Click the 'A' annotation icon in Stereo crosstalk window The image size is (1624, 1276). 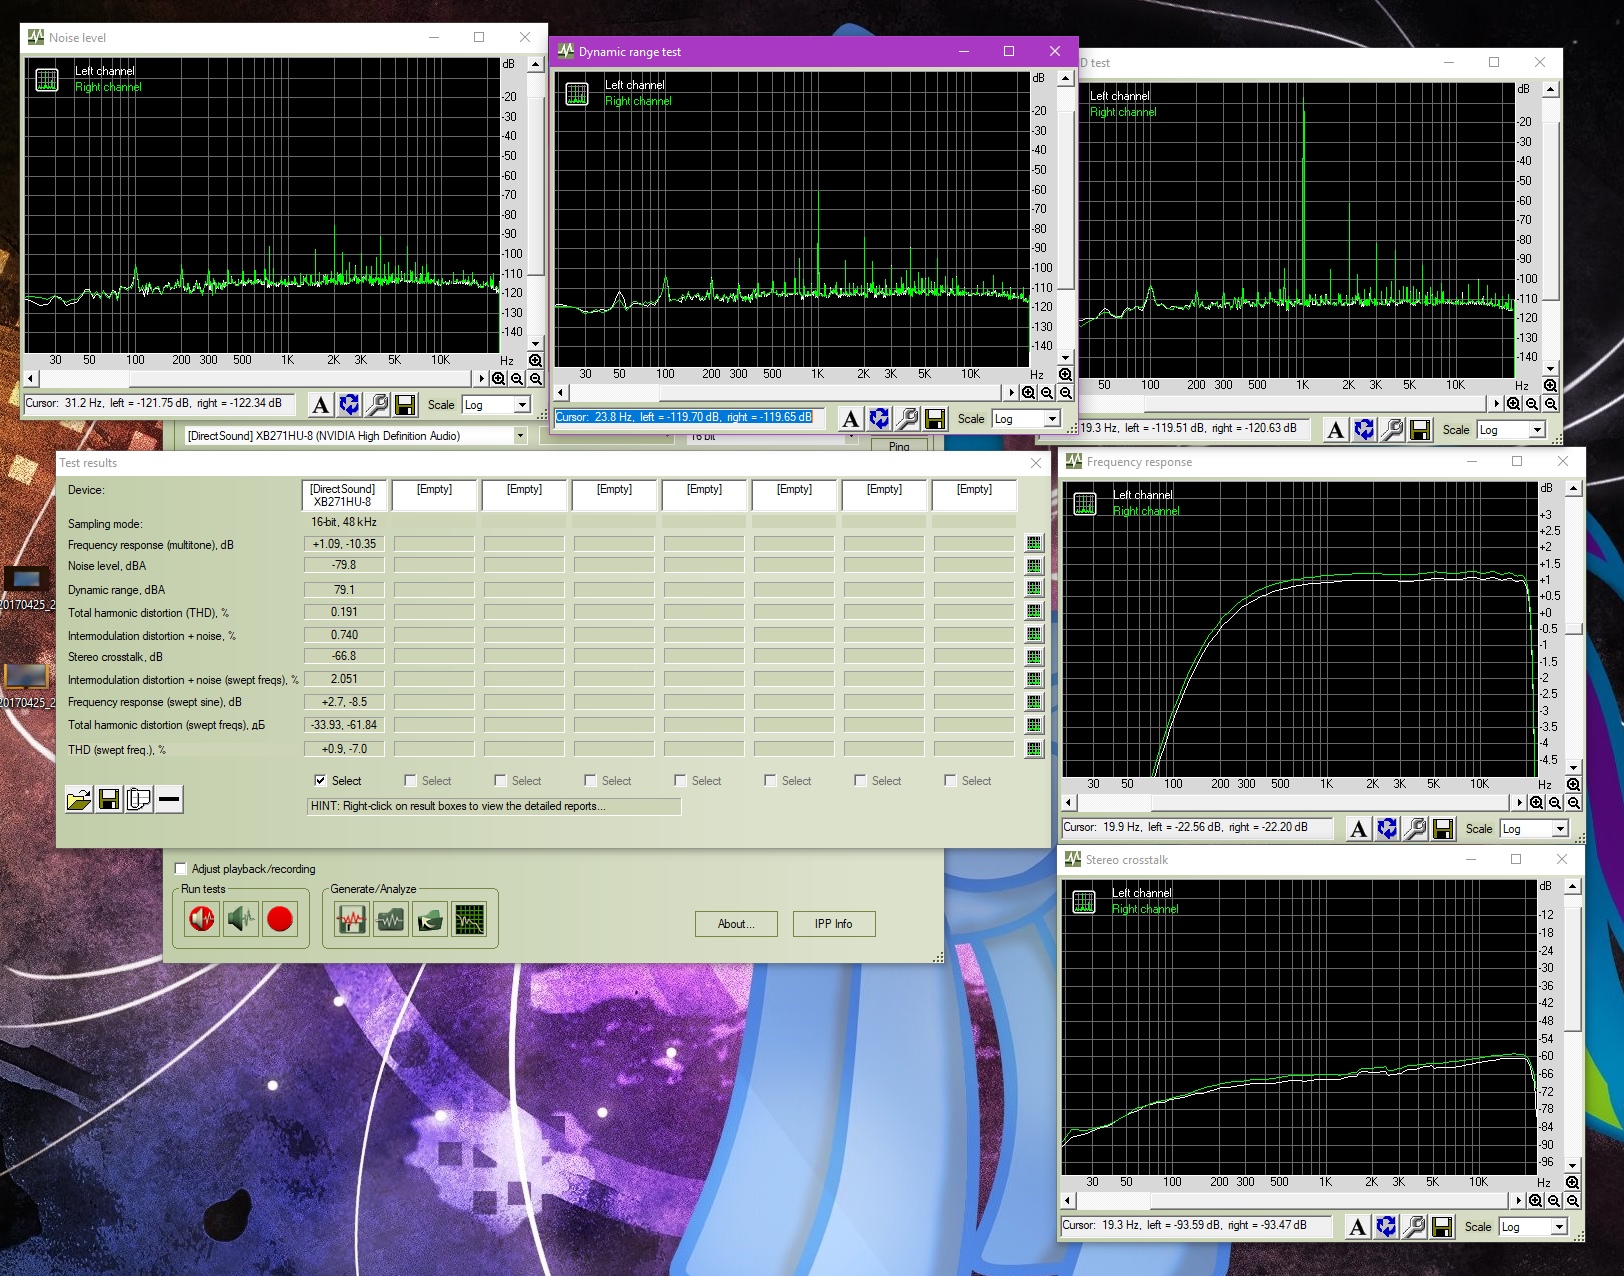(1357, 1227)
